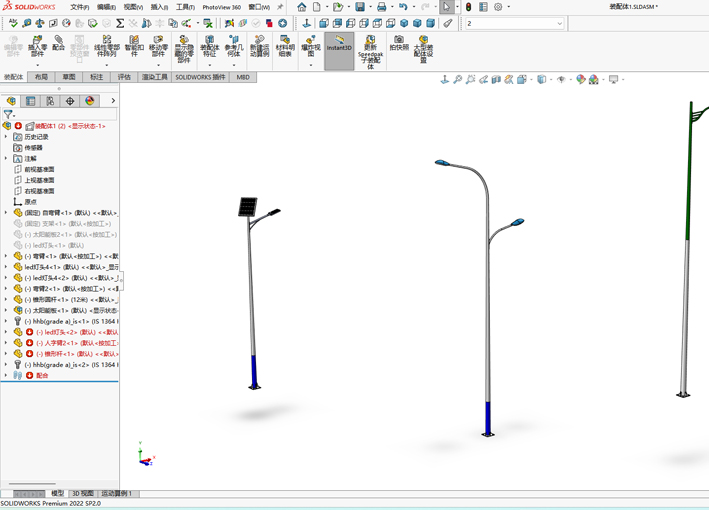Click the Print icon in top toolbar
This screenshot has width=709, height=510.
pos(381,7)
